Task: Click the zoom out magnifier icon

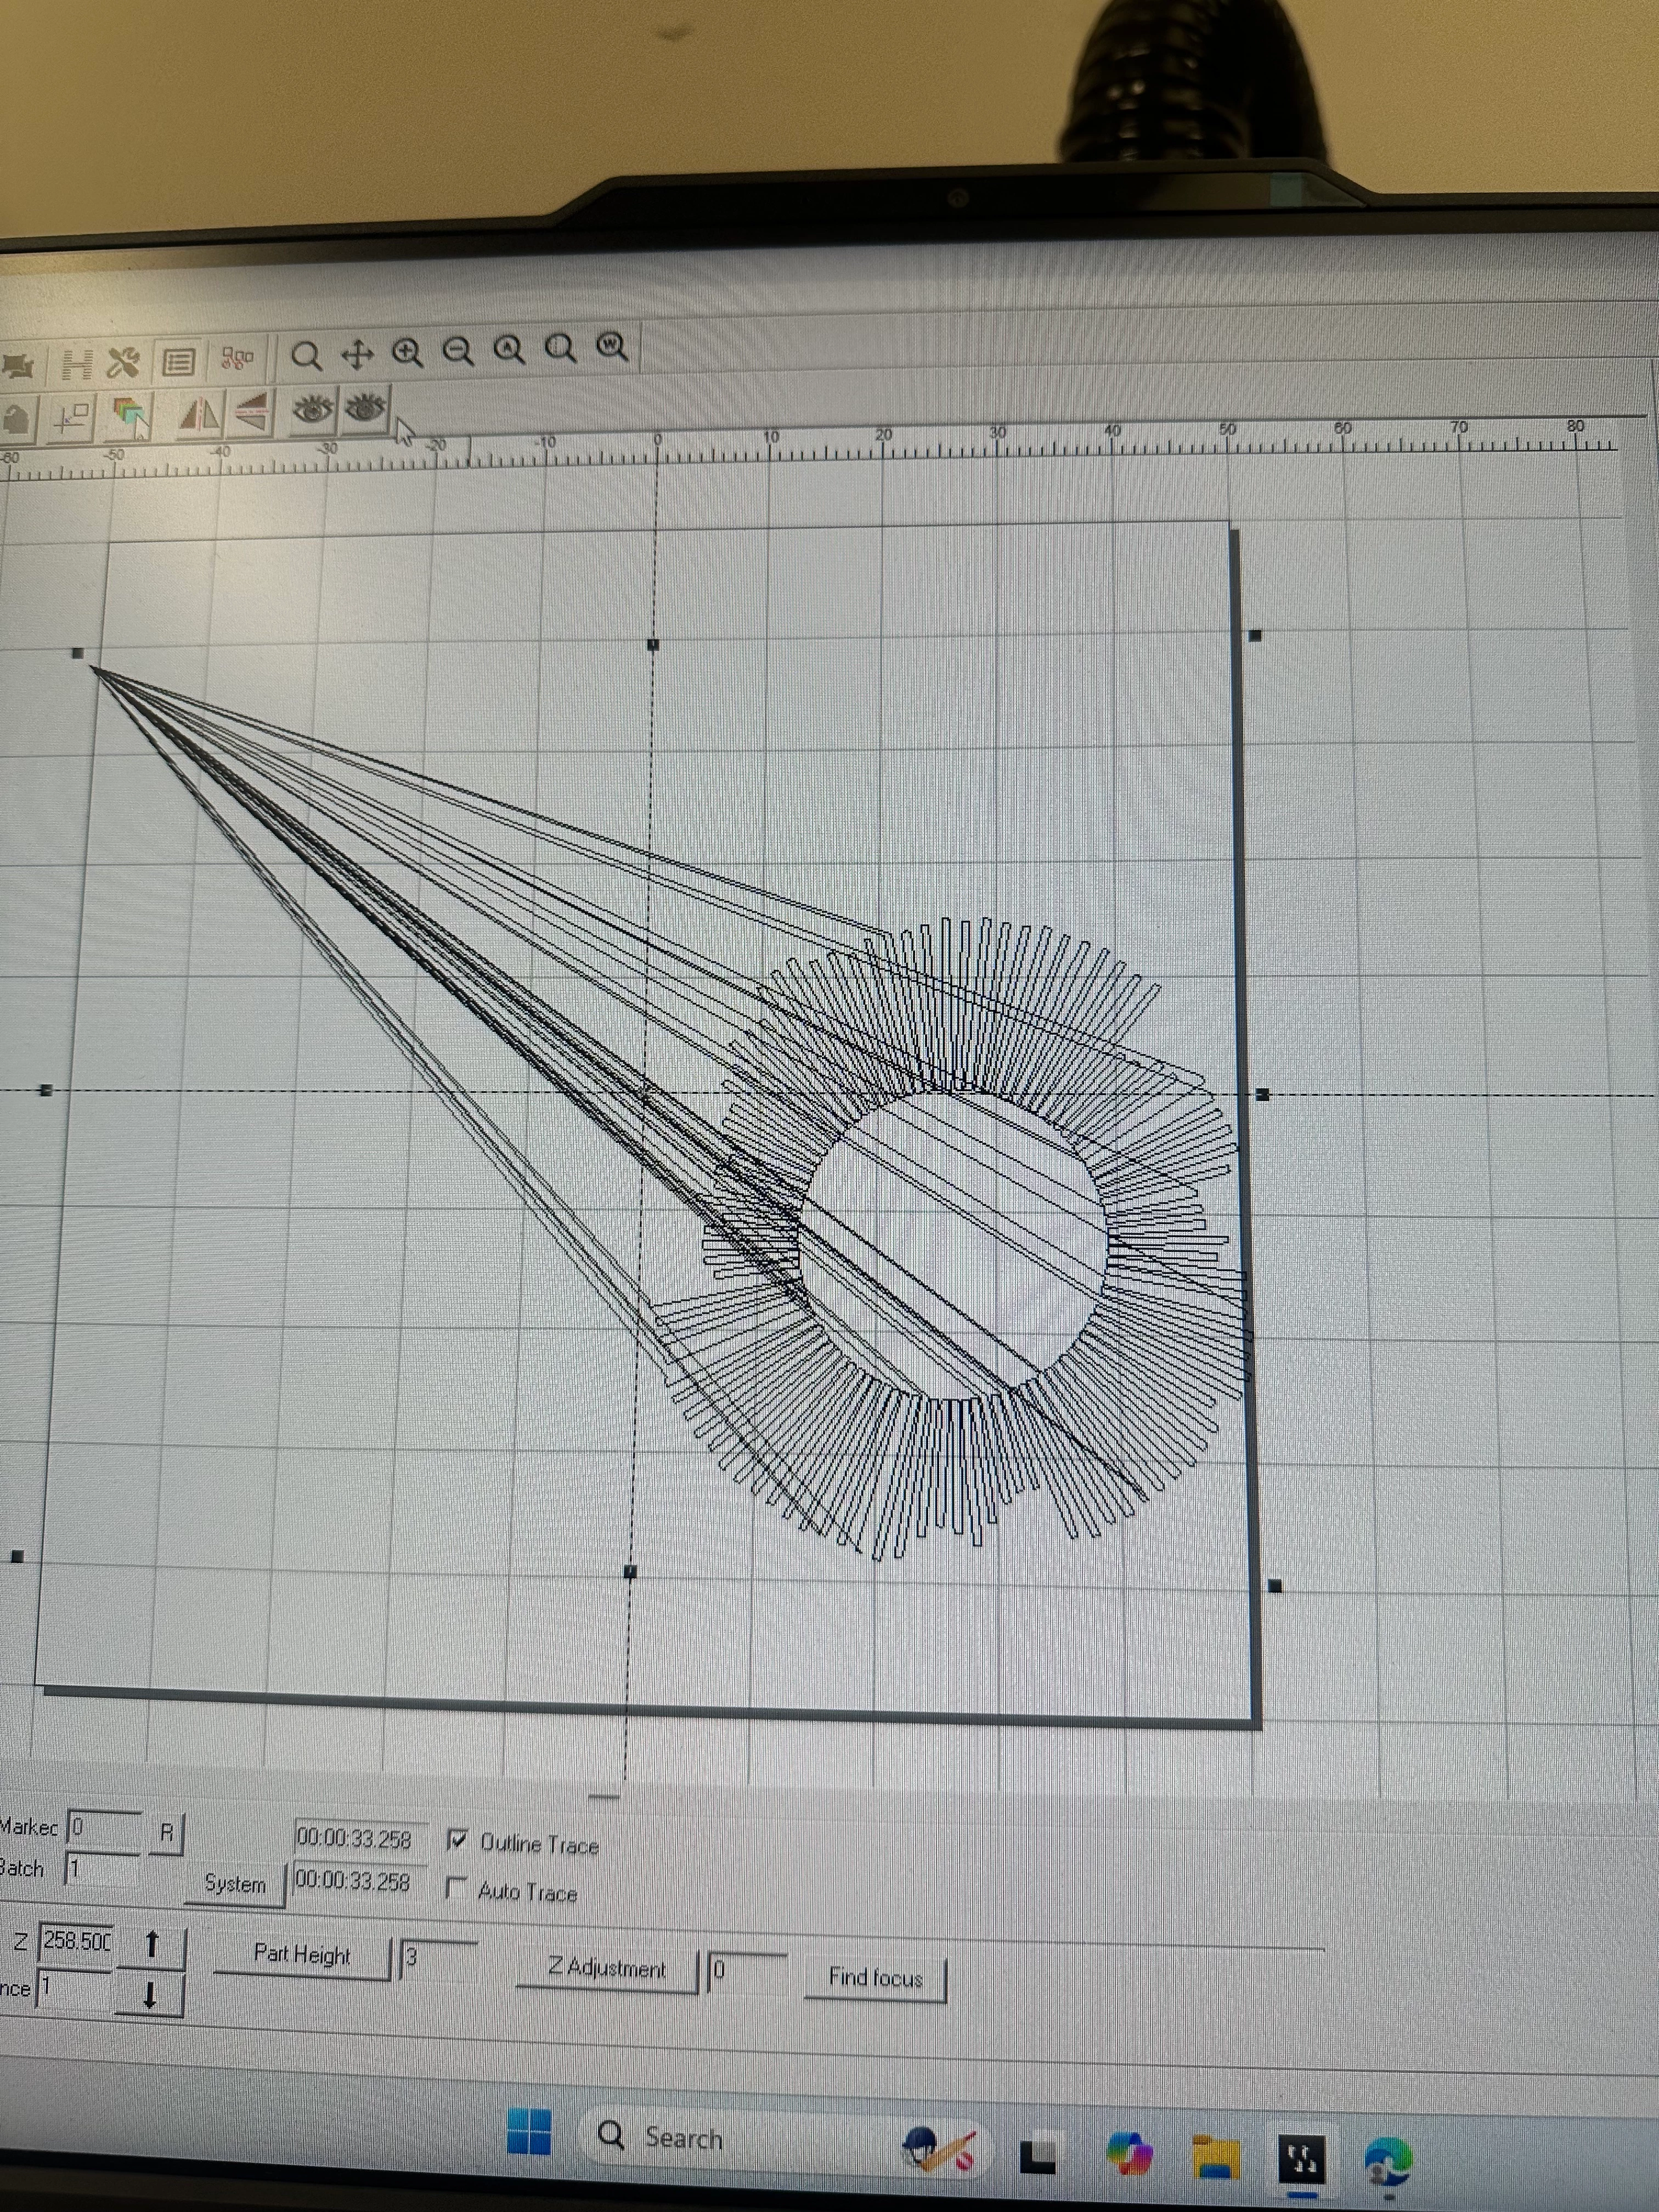Action: click(458, 351)
